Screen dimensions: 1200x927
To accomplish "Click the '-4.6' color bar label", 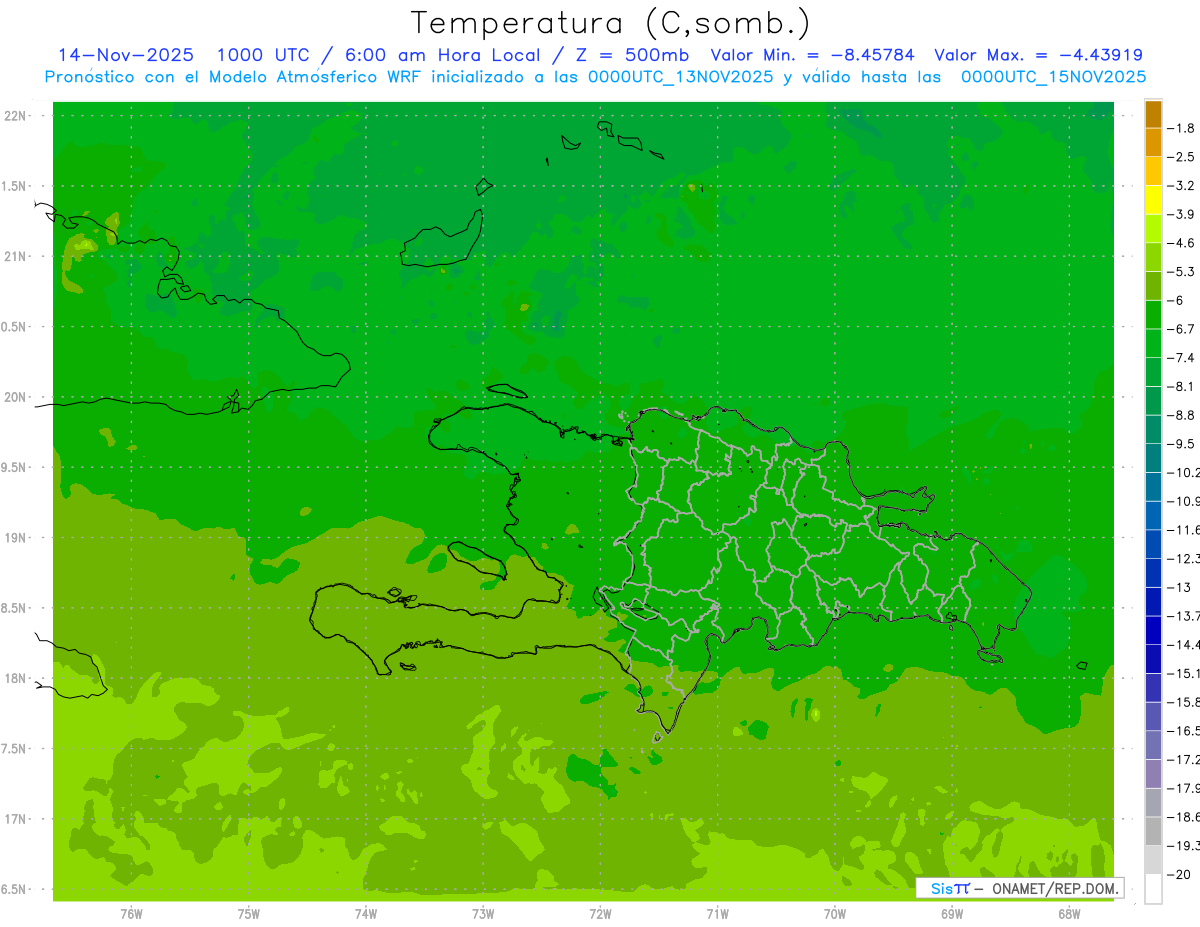I will (1181, 243).
